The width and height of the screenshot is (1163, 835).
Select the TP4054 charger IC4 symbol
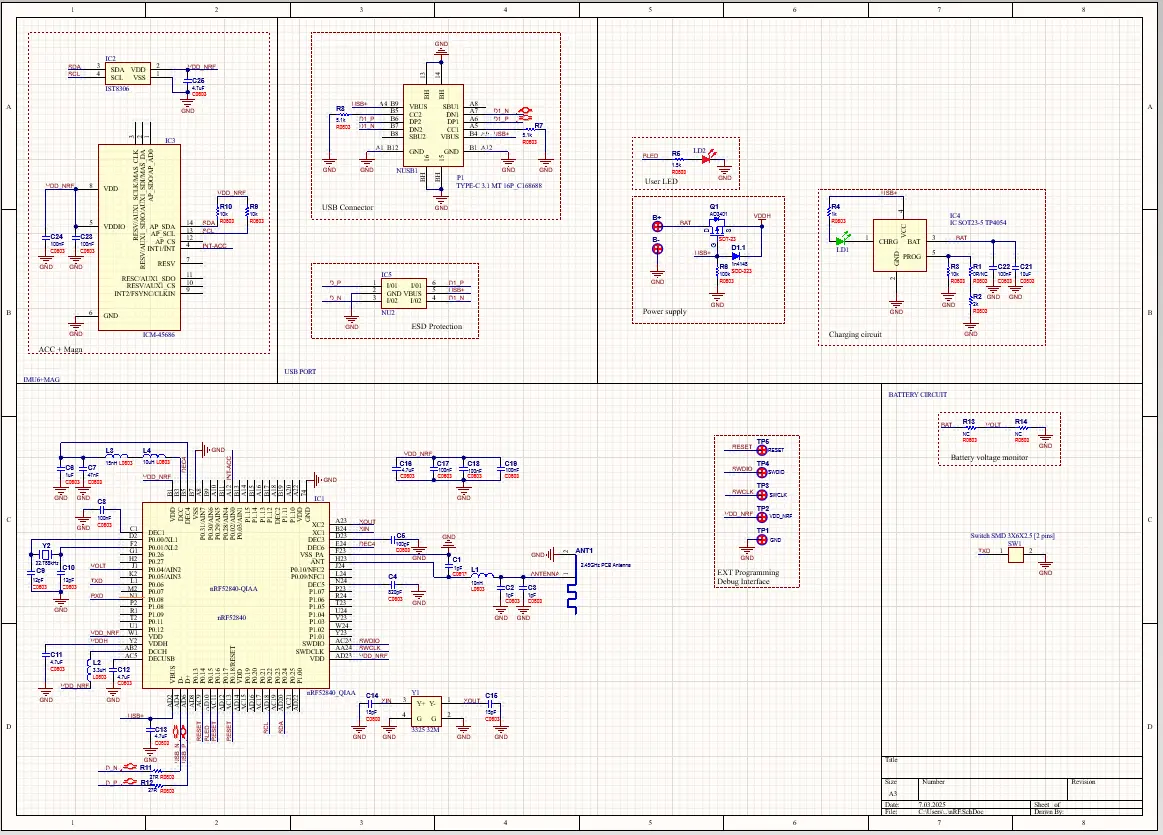point(900,245)
